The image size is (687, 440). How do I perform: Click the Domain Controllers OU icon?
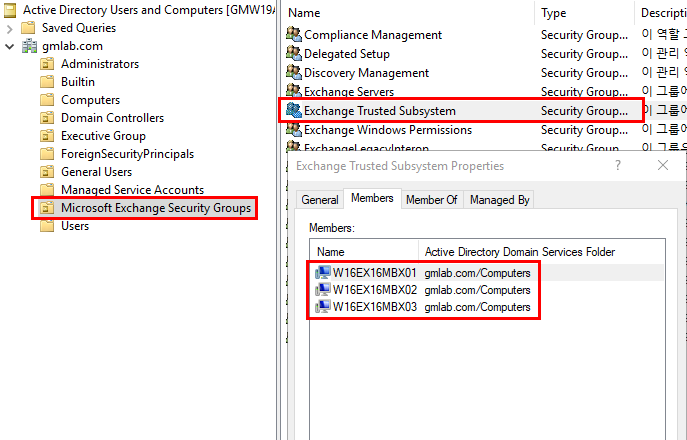[x=47, y=118]
